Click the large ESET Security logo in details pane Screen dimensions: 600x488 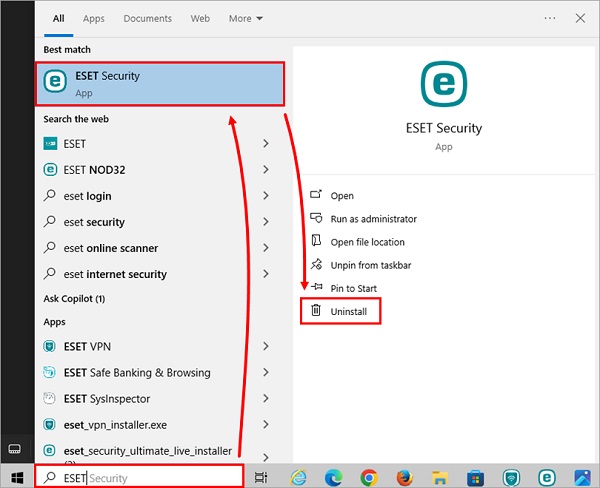pyautogui.click(x=444, y=84)
